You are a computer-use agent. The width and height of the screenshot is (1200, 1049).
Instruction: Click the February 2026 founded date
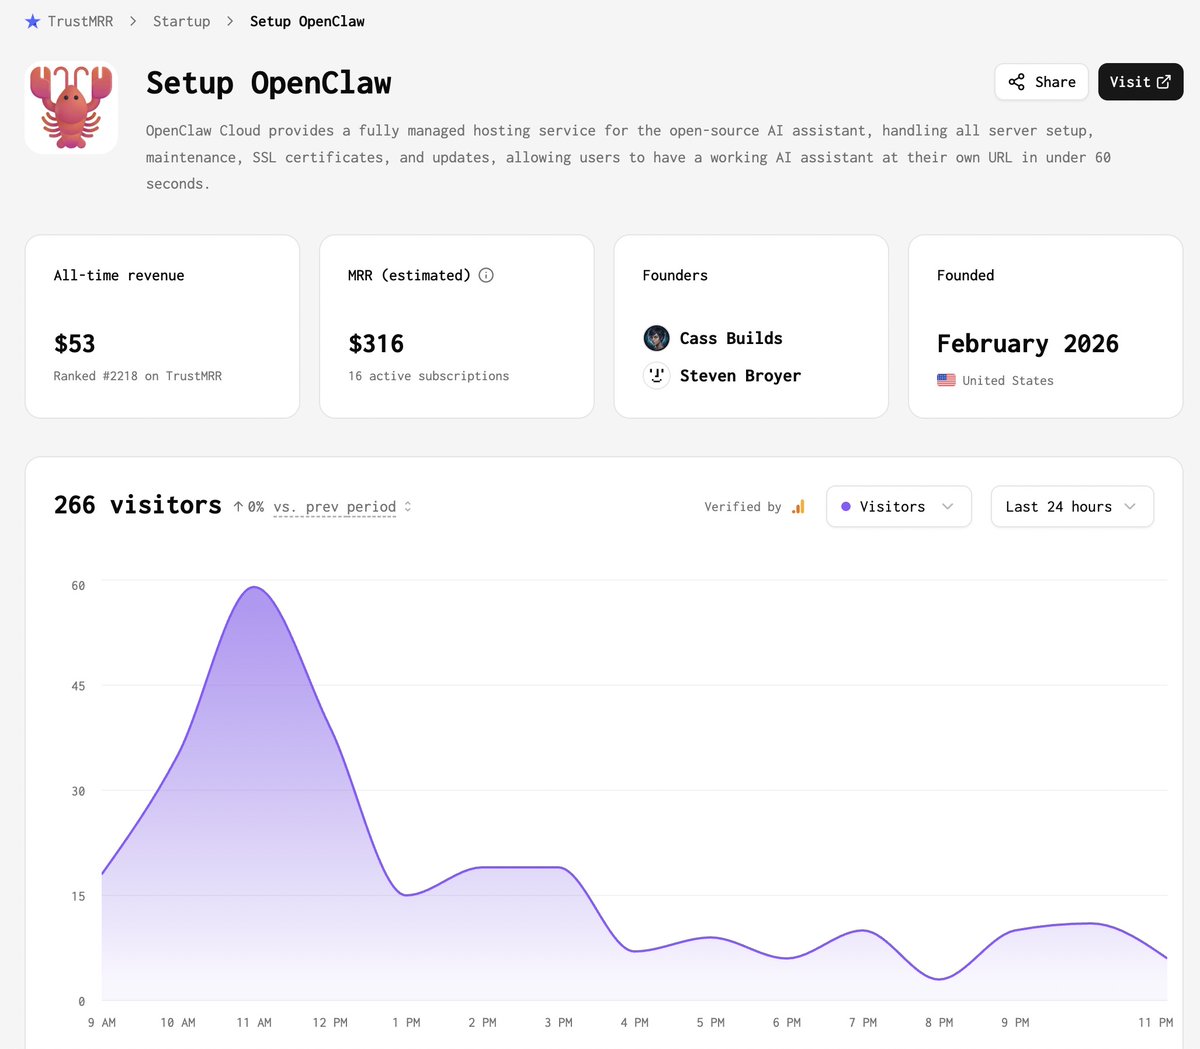tap(1028, 343)
